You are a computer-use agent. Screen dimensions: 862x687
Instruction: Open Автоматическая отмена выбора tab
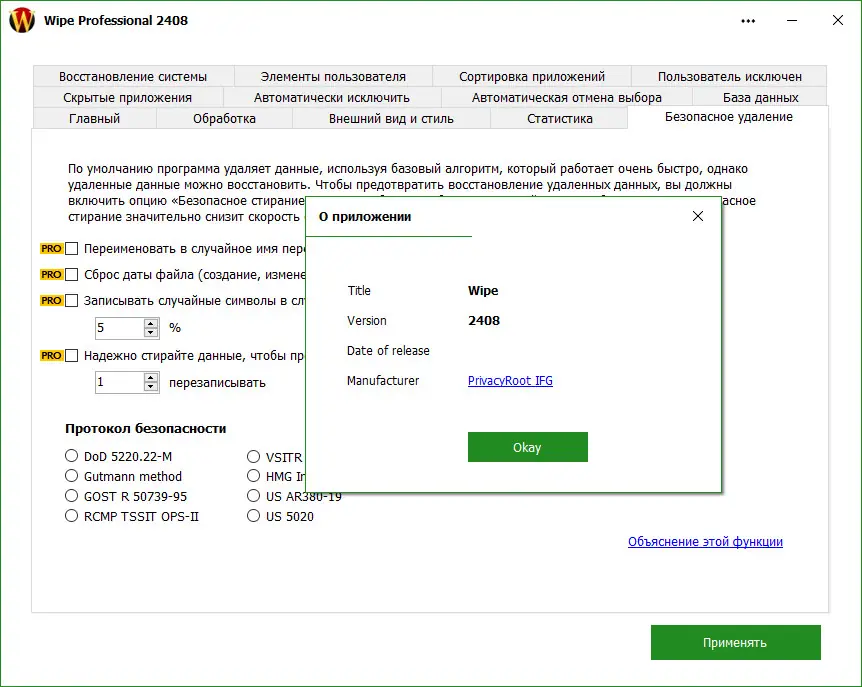566,97
